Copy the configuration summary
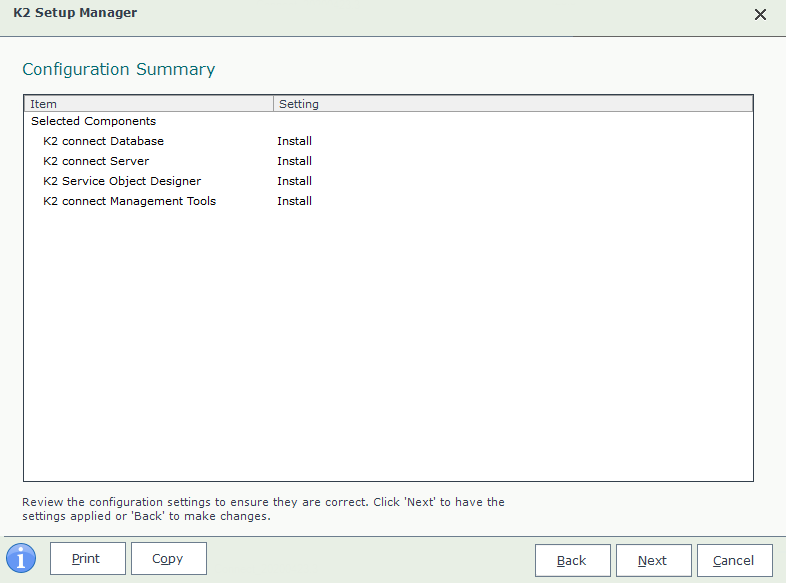786x583 pixels. (169, 558)
